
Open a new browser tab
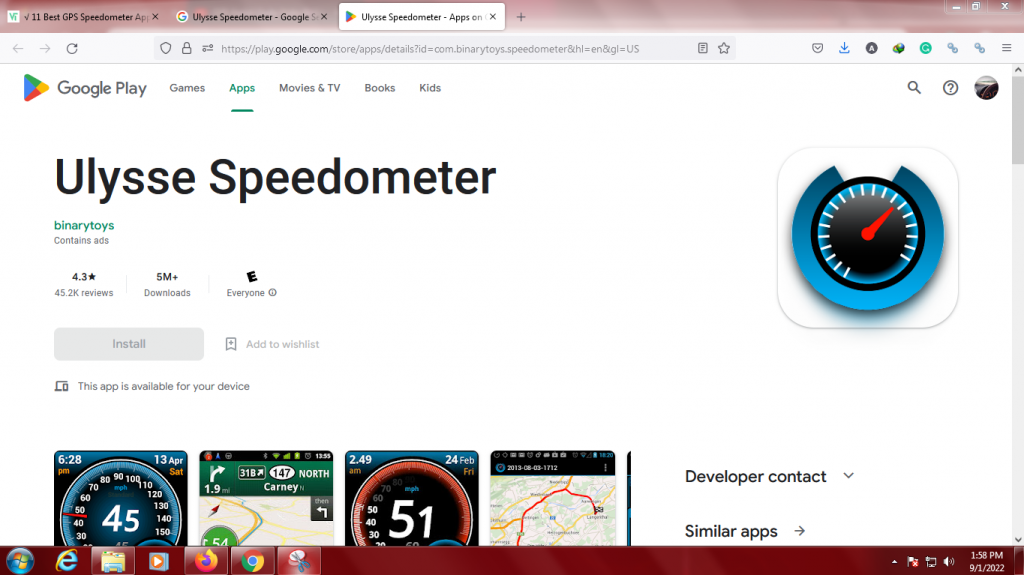tap(520, 17)
